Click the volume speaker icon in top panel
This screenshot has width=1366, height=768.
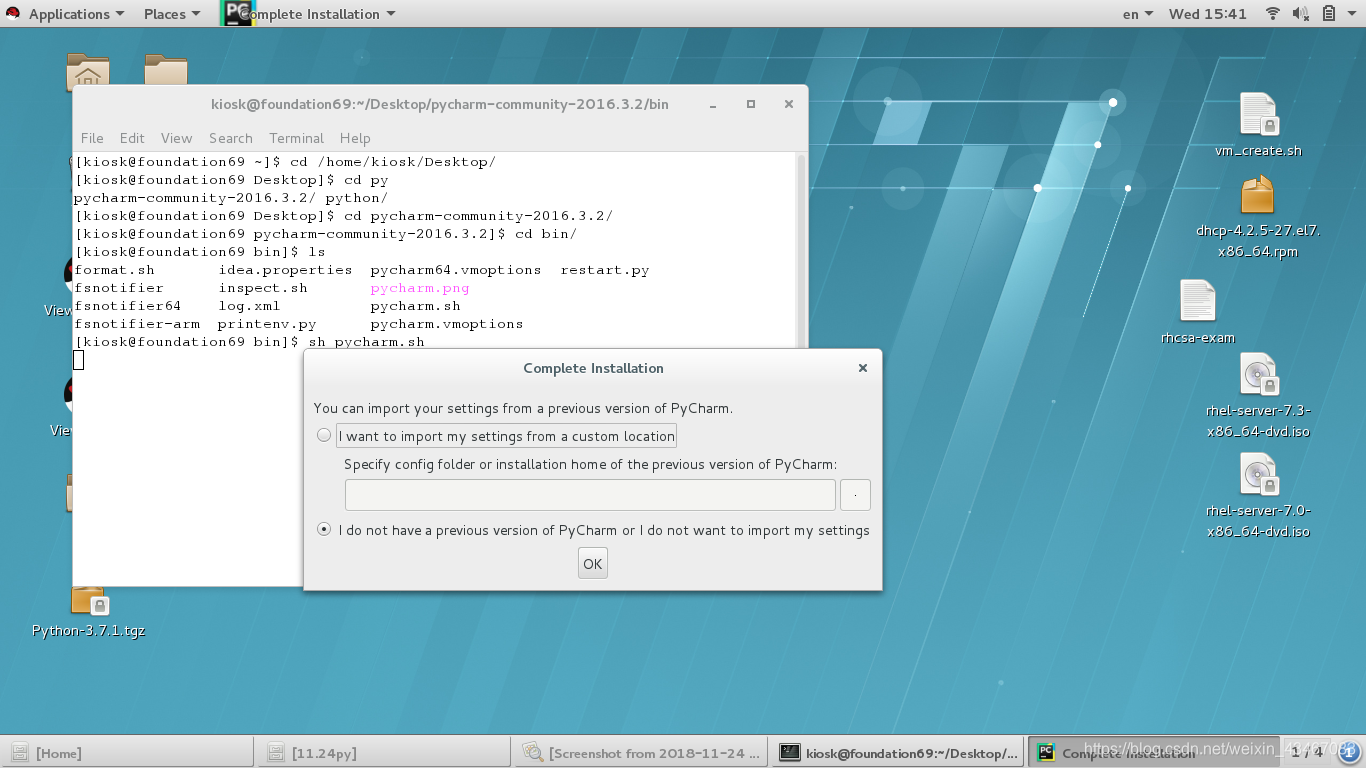(1301, 14)
